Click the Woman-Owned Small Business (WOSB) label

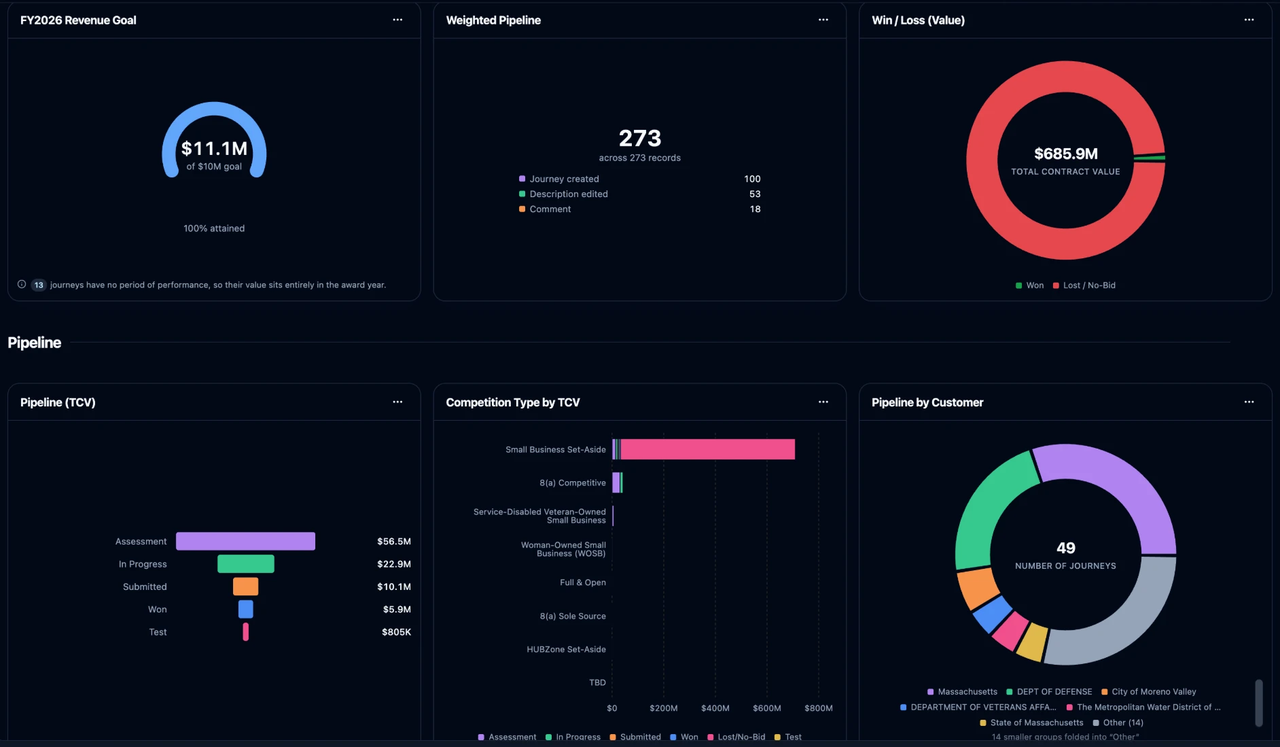coord(564,549)
